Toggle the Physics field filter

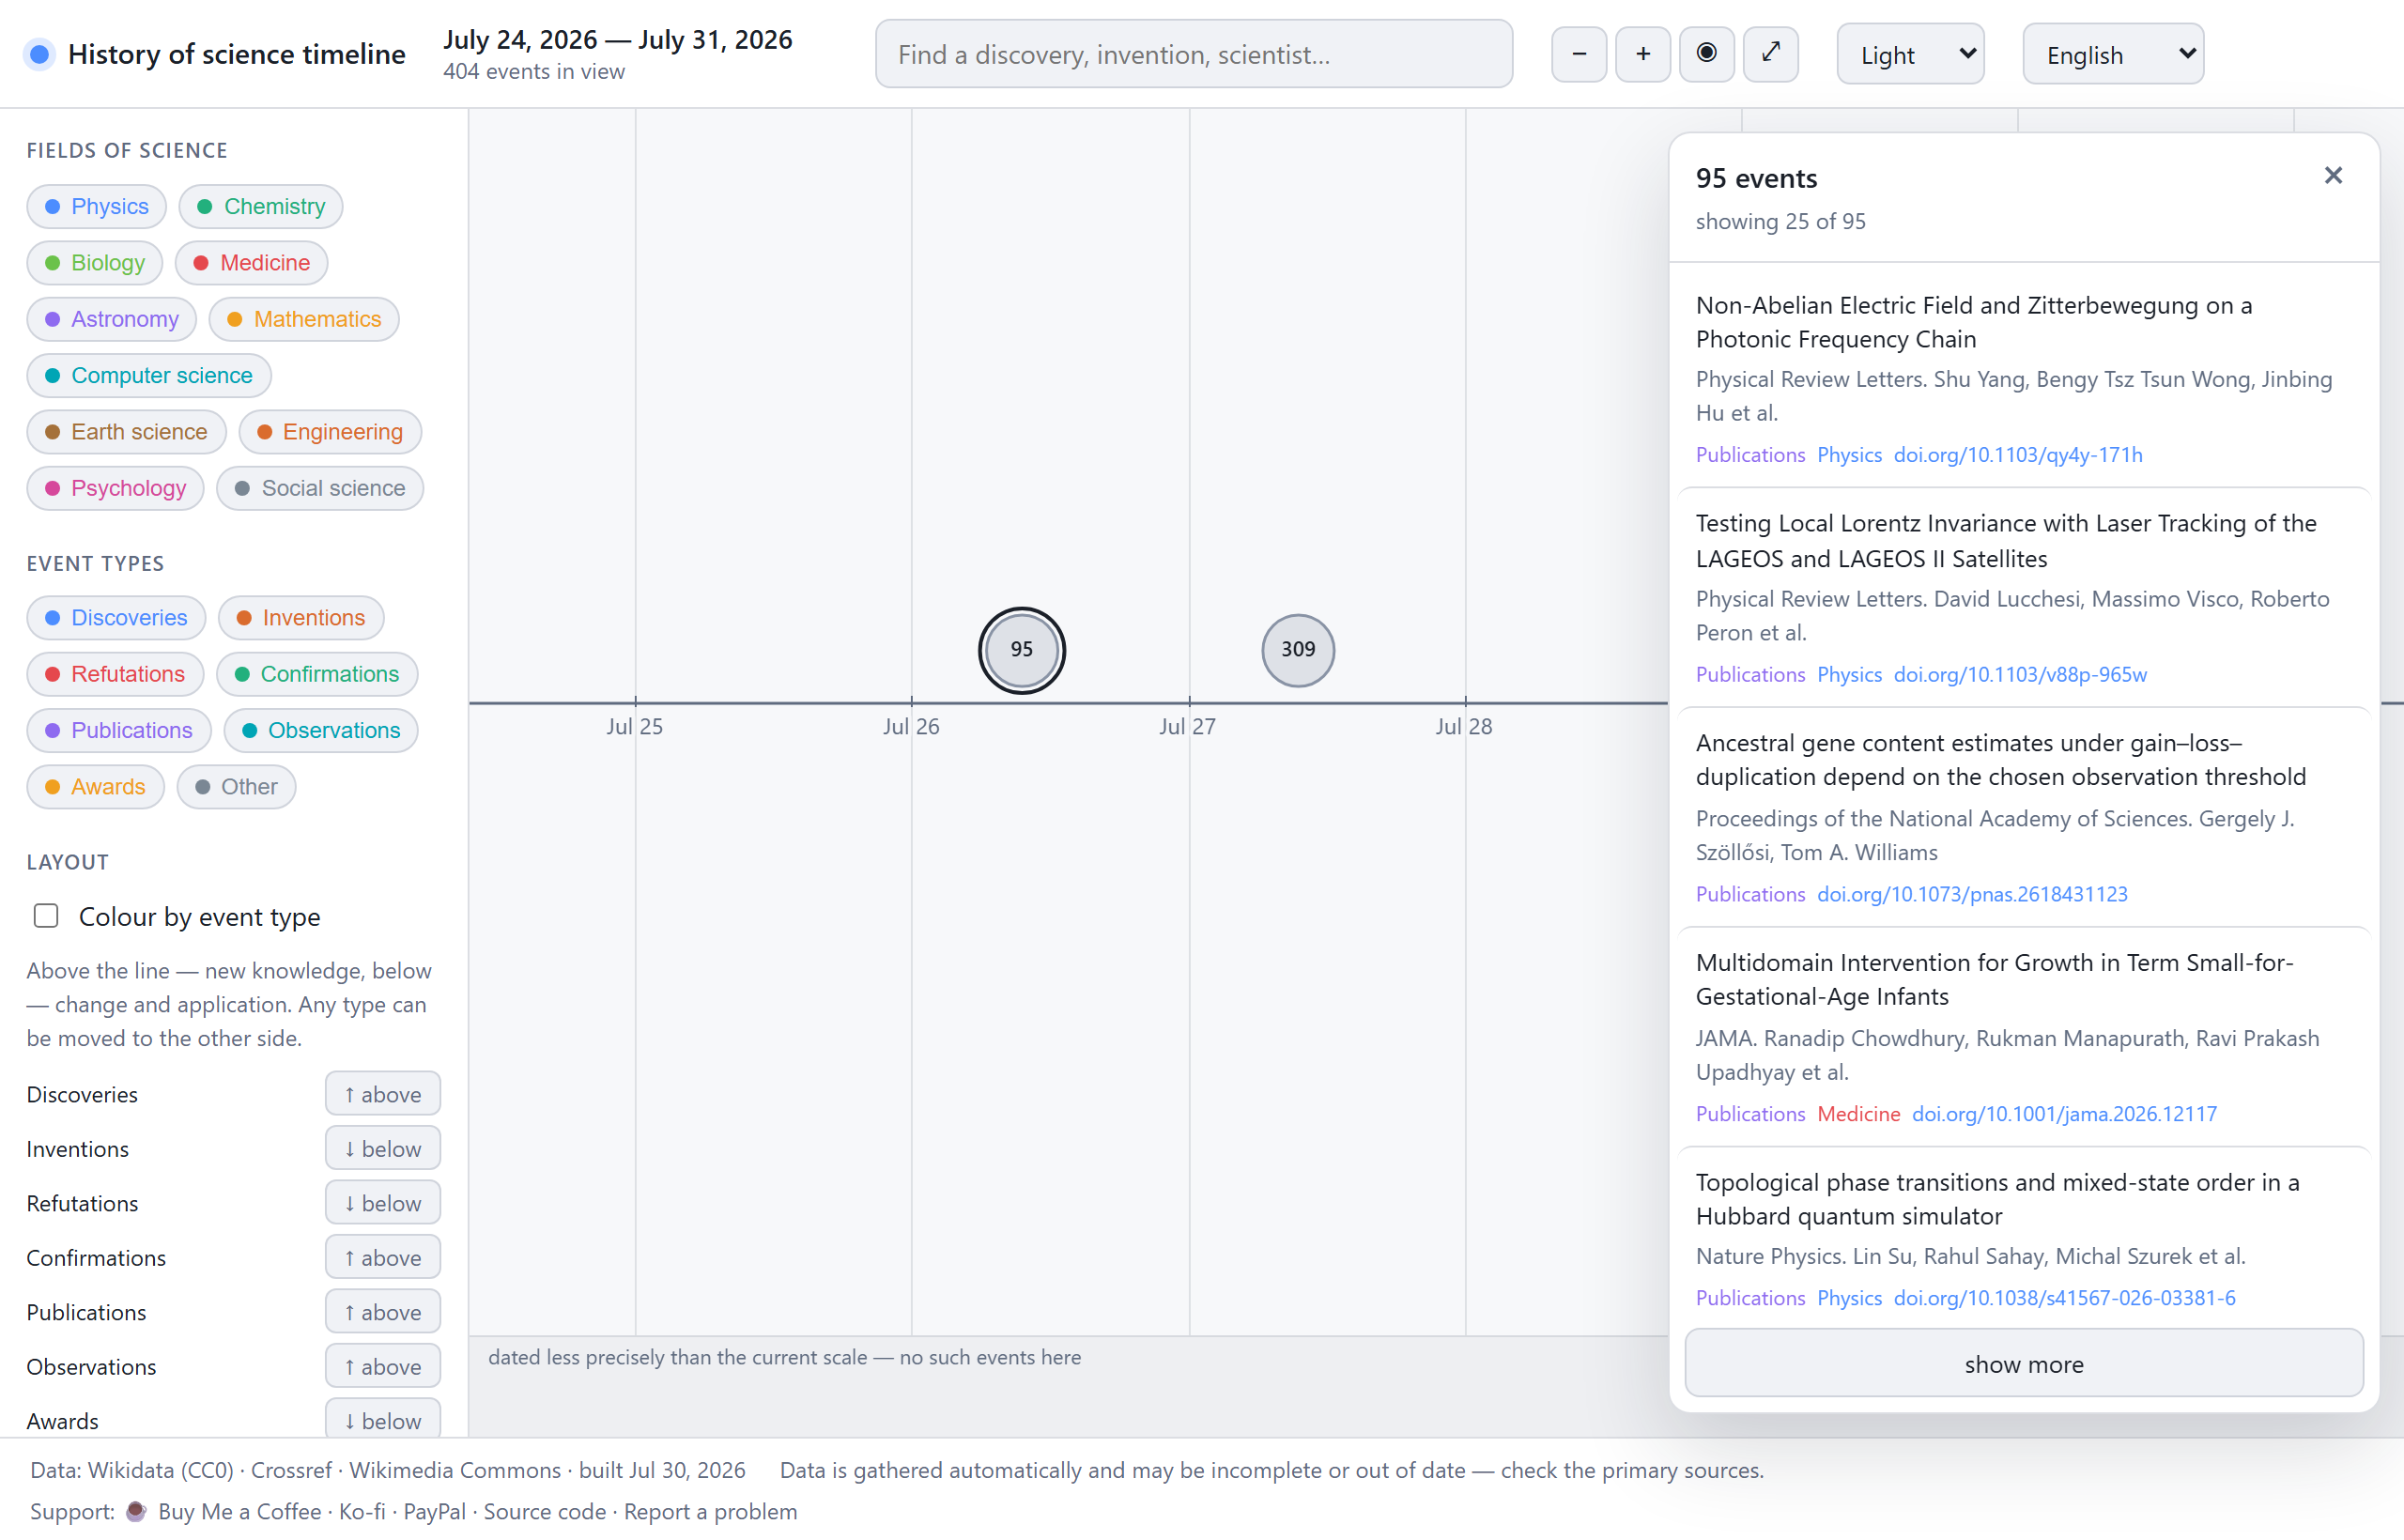pos(96,206)
